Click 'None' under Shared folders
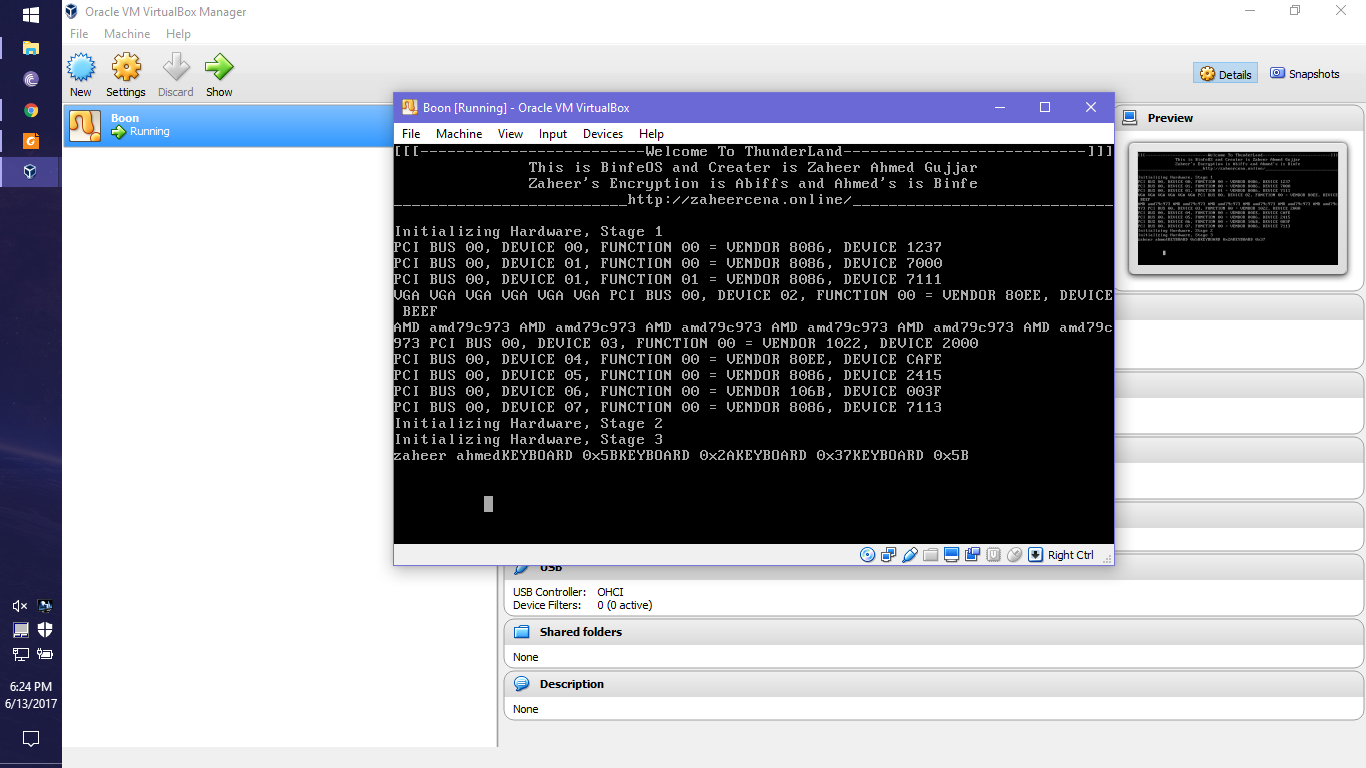Screen dimensions: 1366x768 coord(526,657)
